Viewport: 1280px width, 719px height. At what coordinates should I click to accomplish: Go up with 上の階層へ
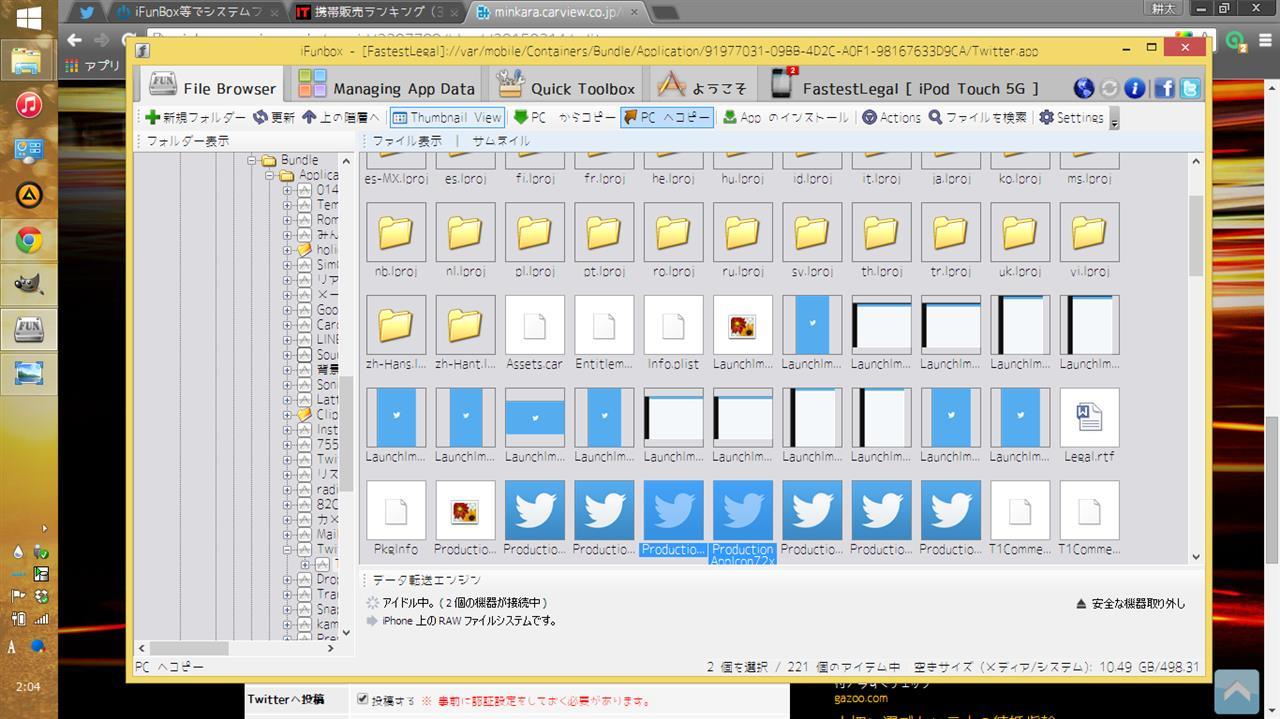click(x=341, y=117)
